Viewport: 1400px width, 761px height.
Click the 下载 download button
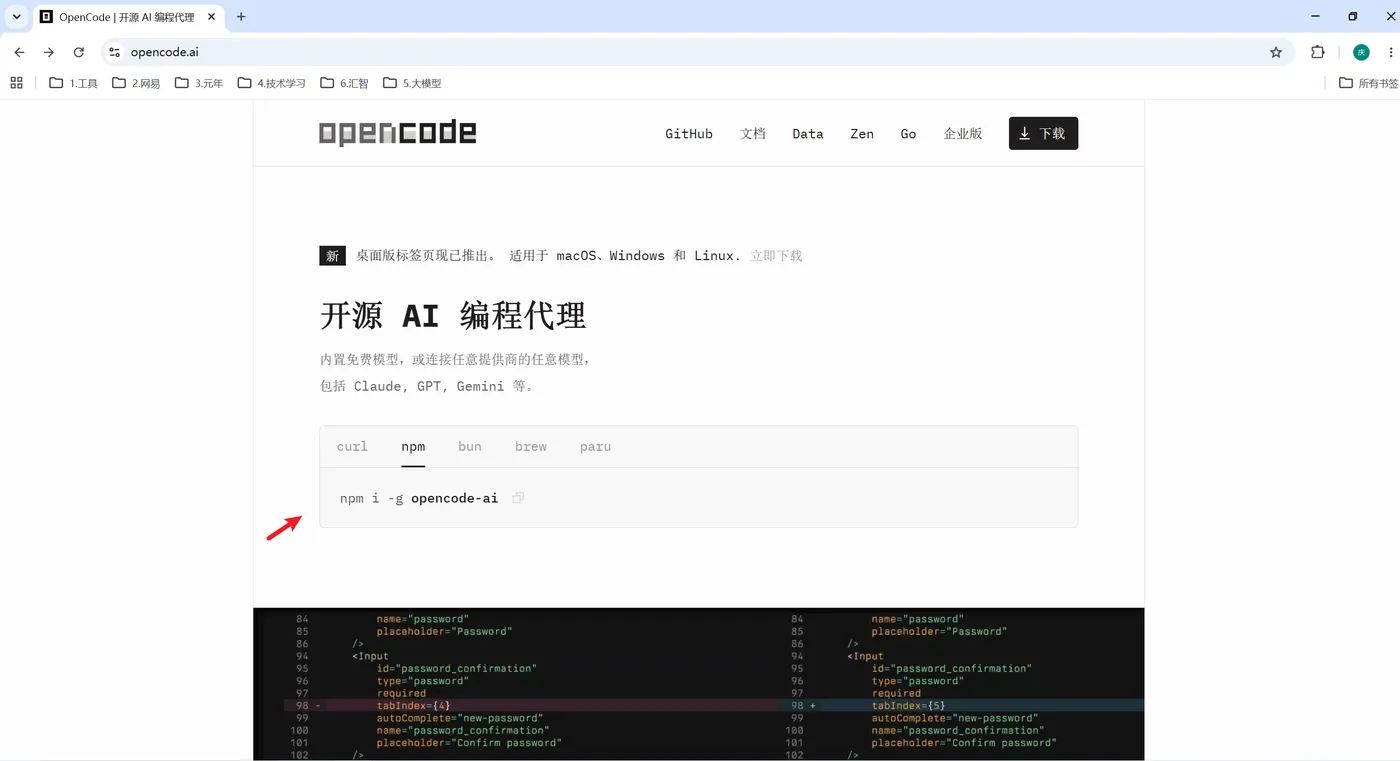tap(1043, 133)
